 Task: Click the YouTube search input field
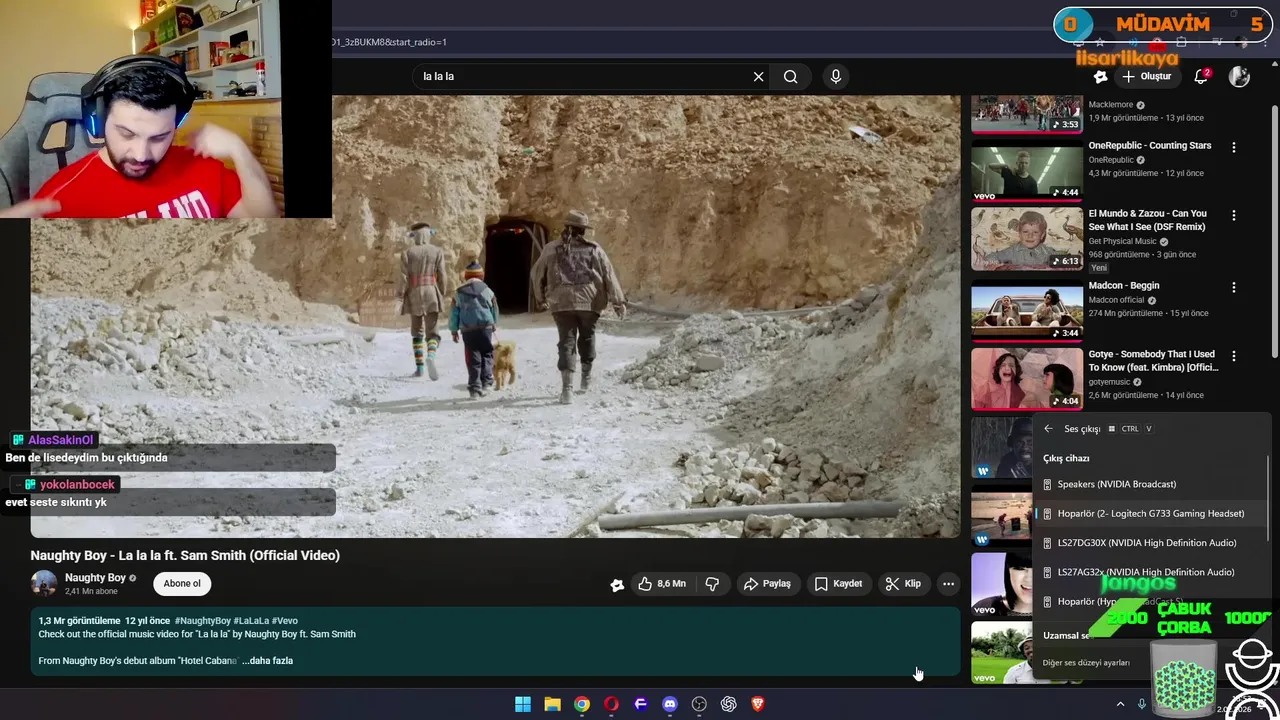[x=584, y=76]
